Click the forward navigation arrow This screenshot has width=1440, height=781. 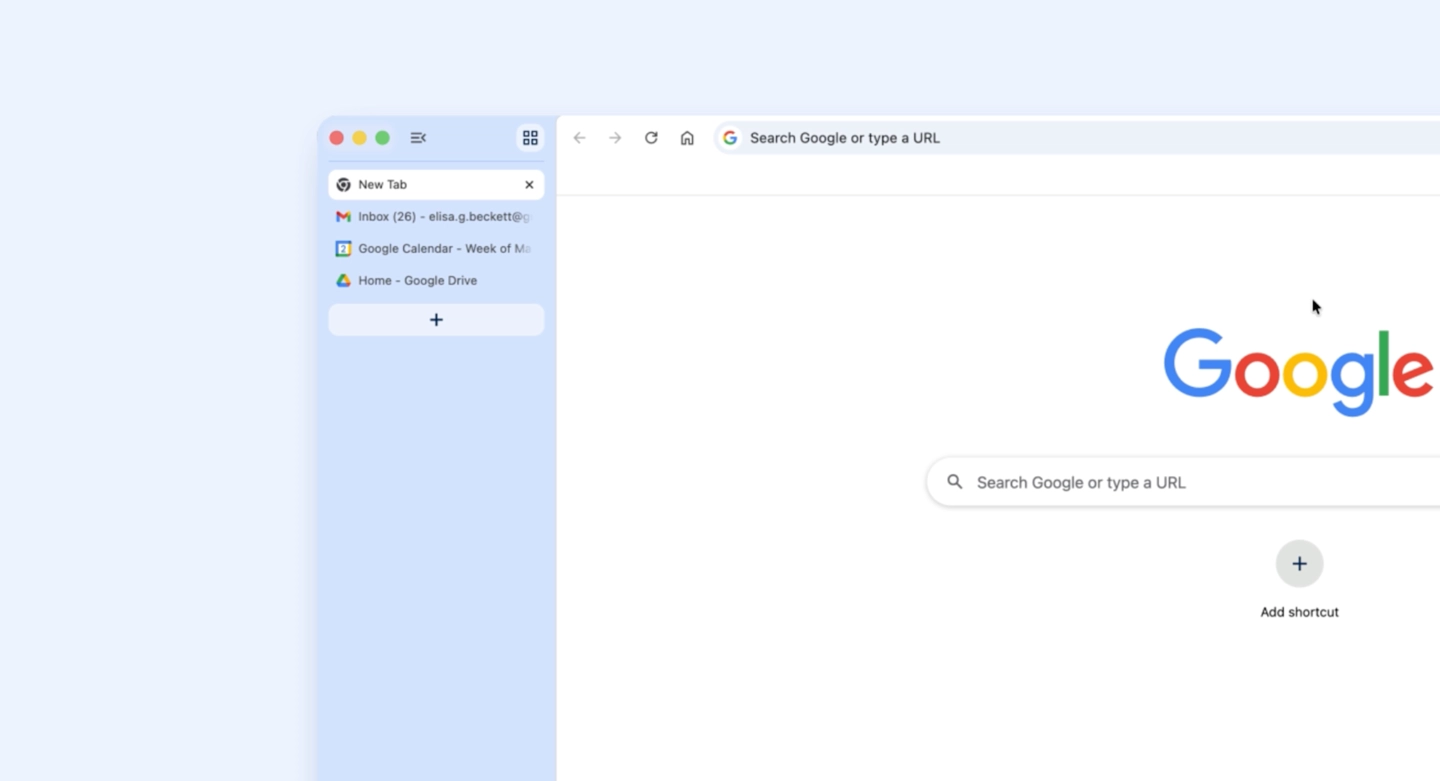click(615, 137)
